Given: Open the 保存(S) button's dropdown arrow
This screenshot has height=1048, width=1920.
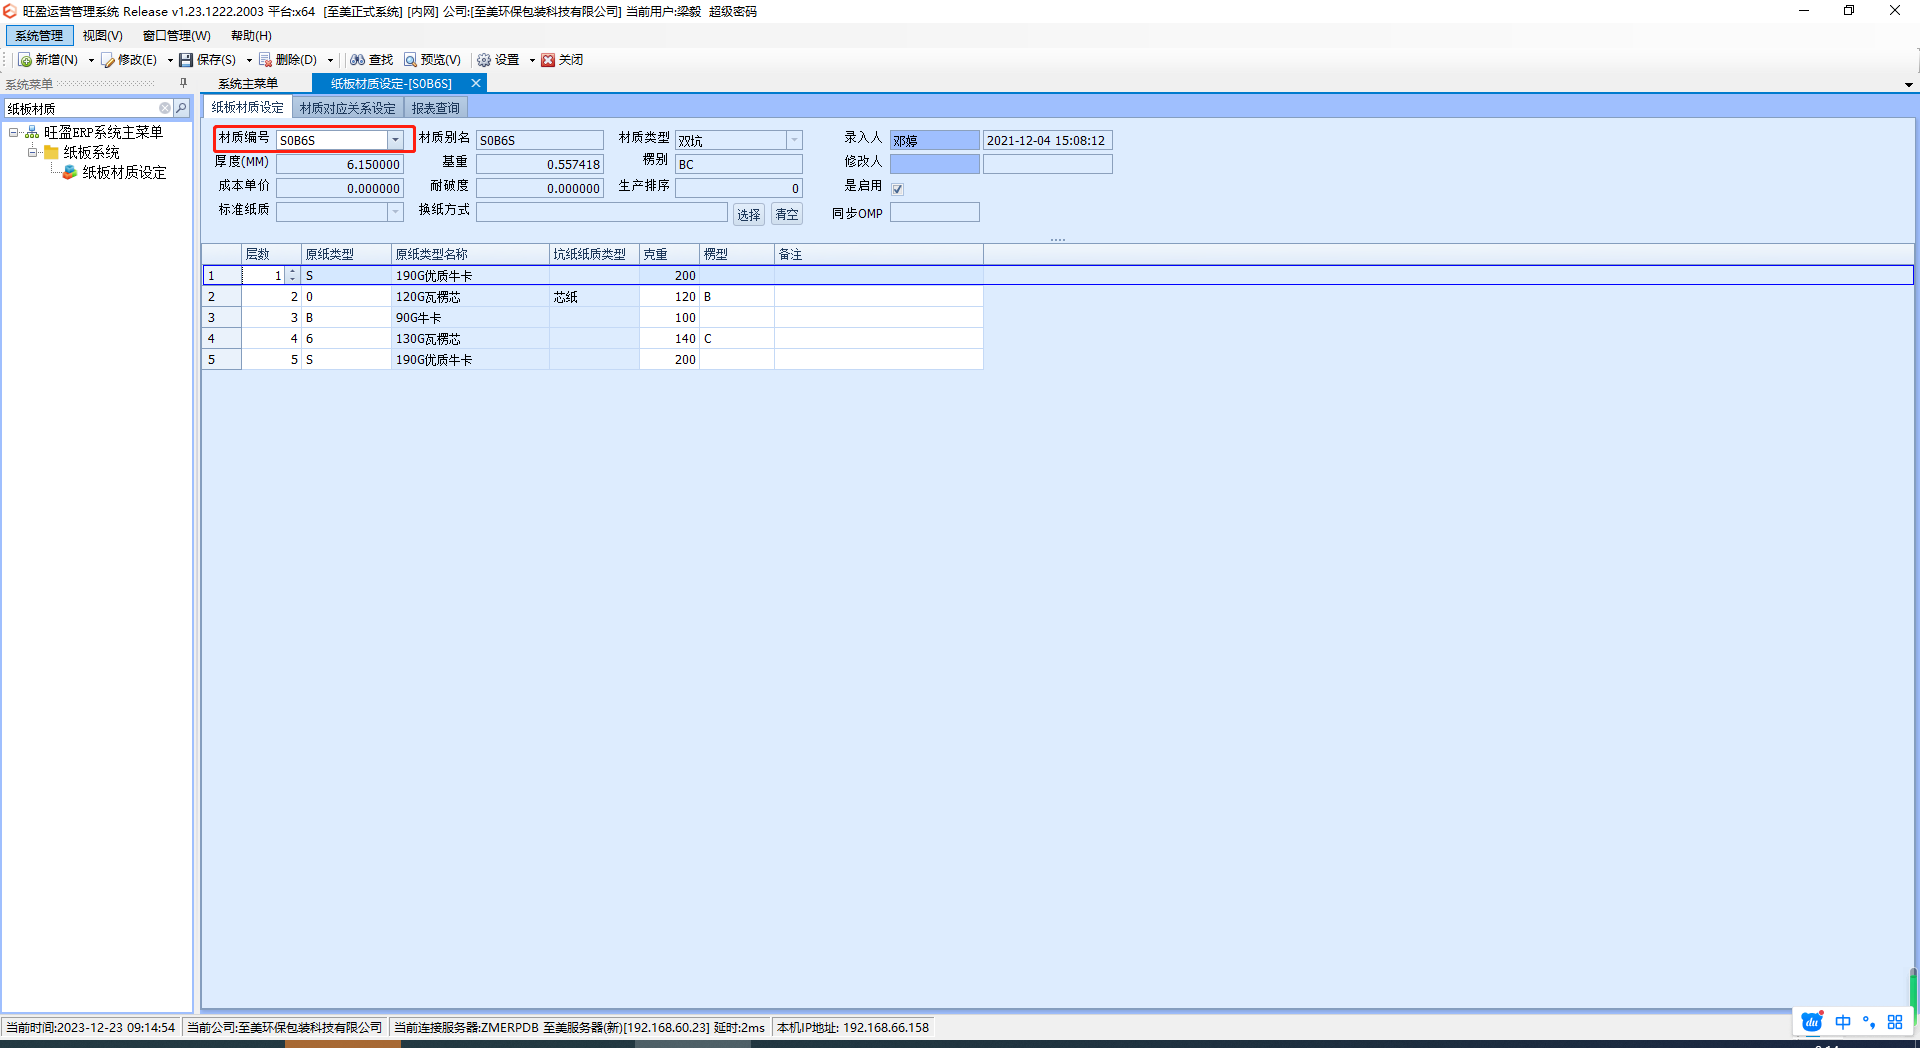Looking at the screenshot, I should click(x=249, y=60).
